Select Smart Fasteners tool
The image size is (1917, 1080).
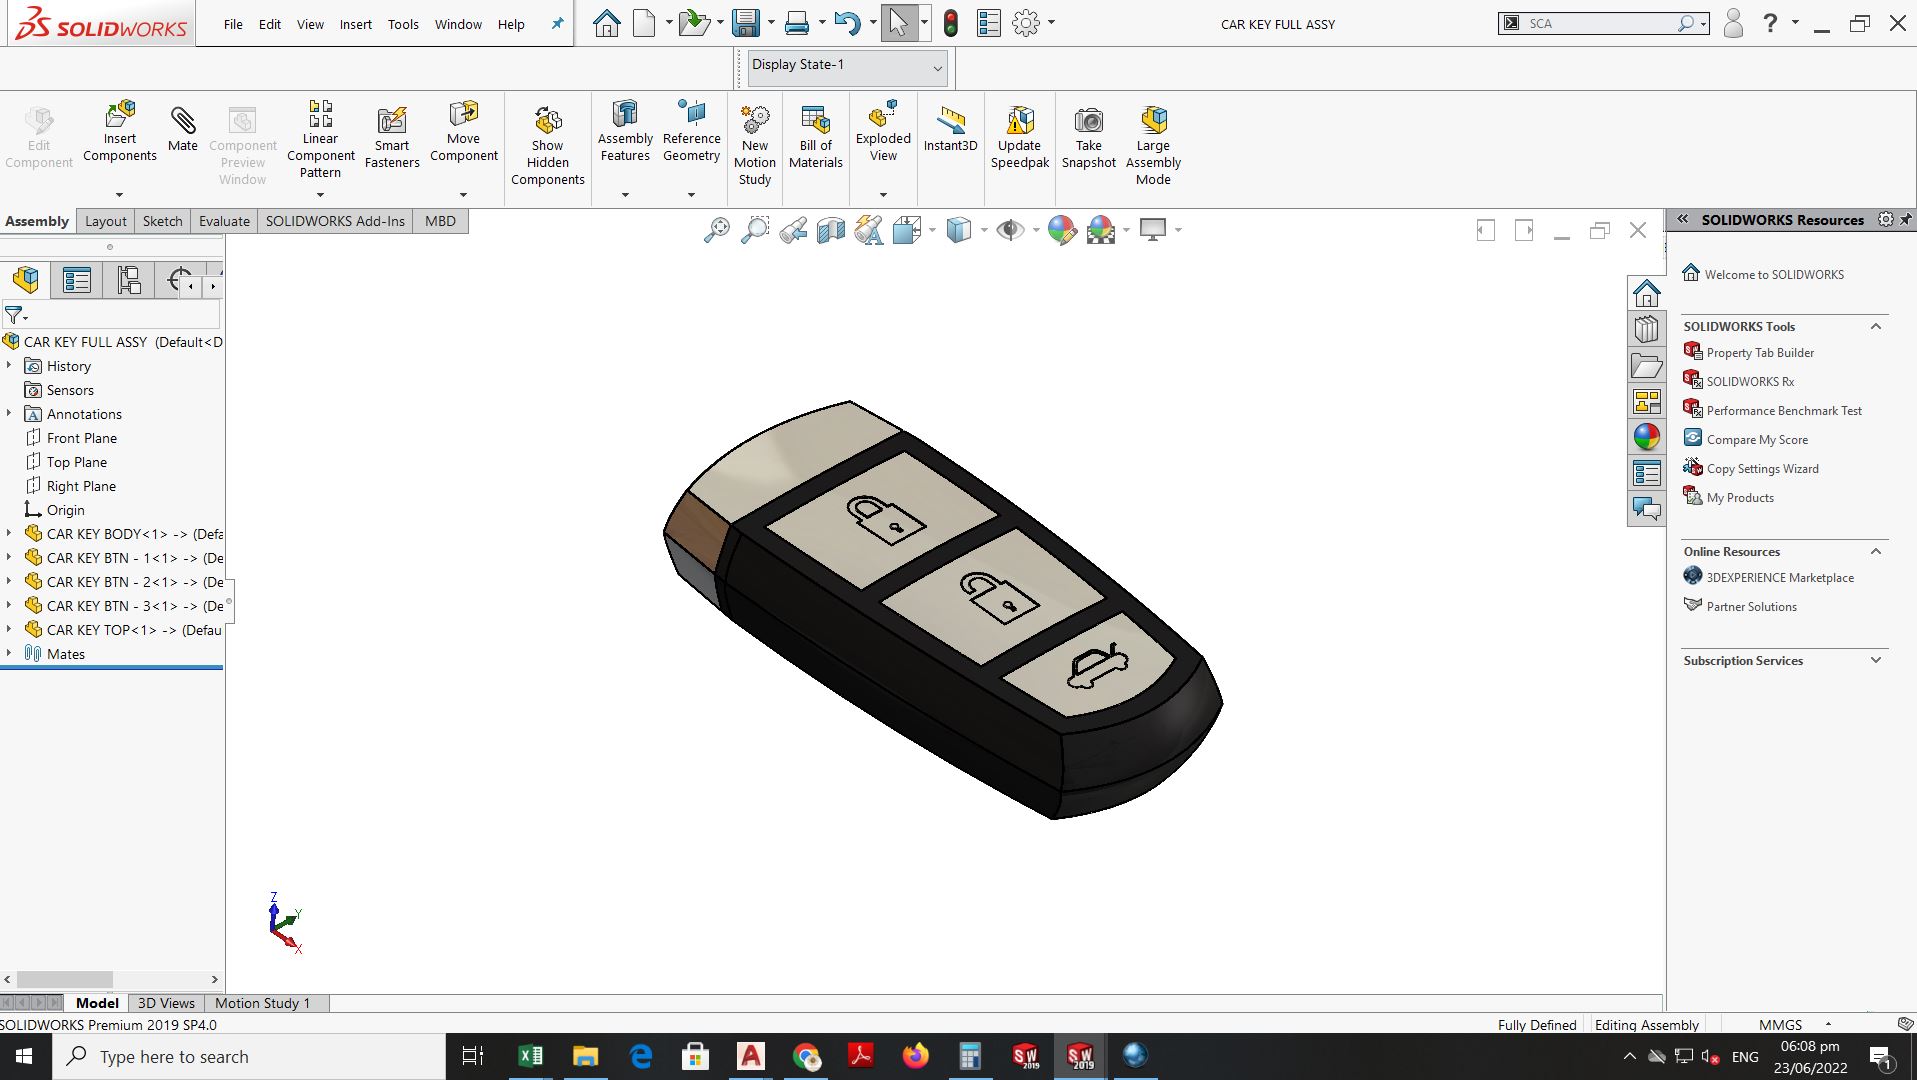(392, 137)
